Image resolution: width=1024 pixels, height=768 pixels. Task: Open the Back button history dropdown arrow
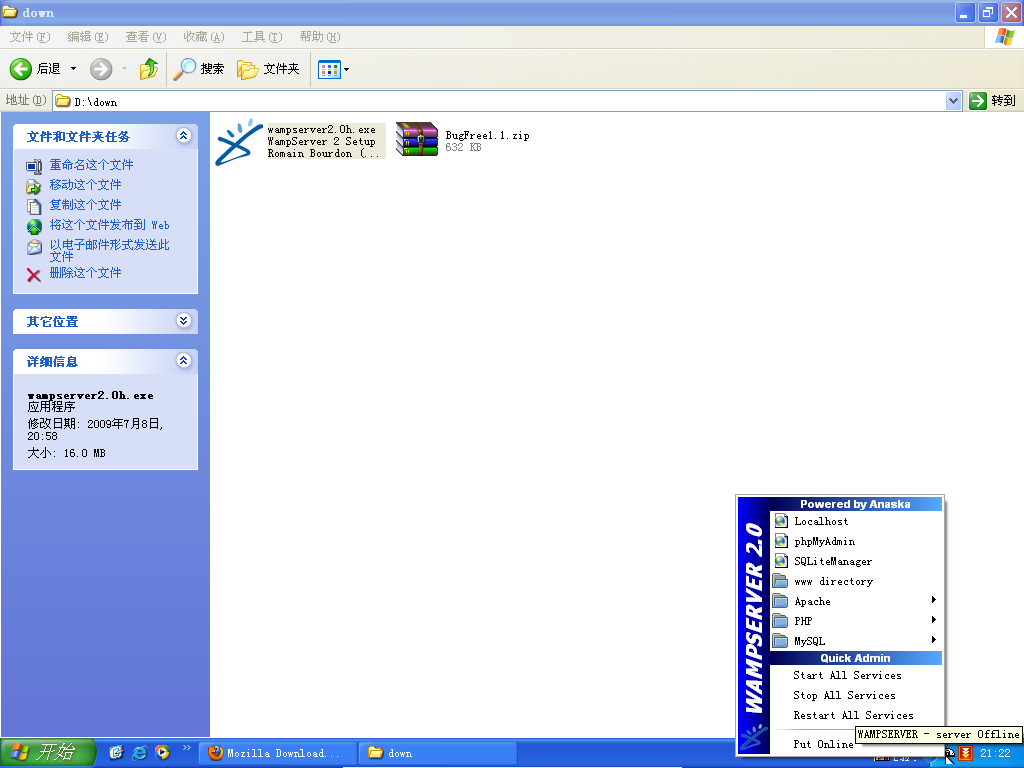click(73, 69)
